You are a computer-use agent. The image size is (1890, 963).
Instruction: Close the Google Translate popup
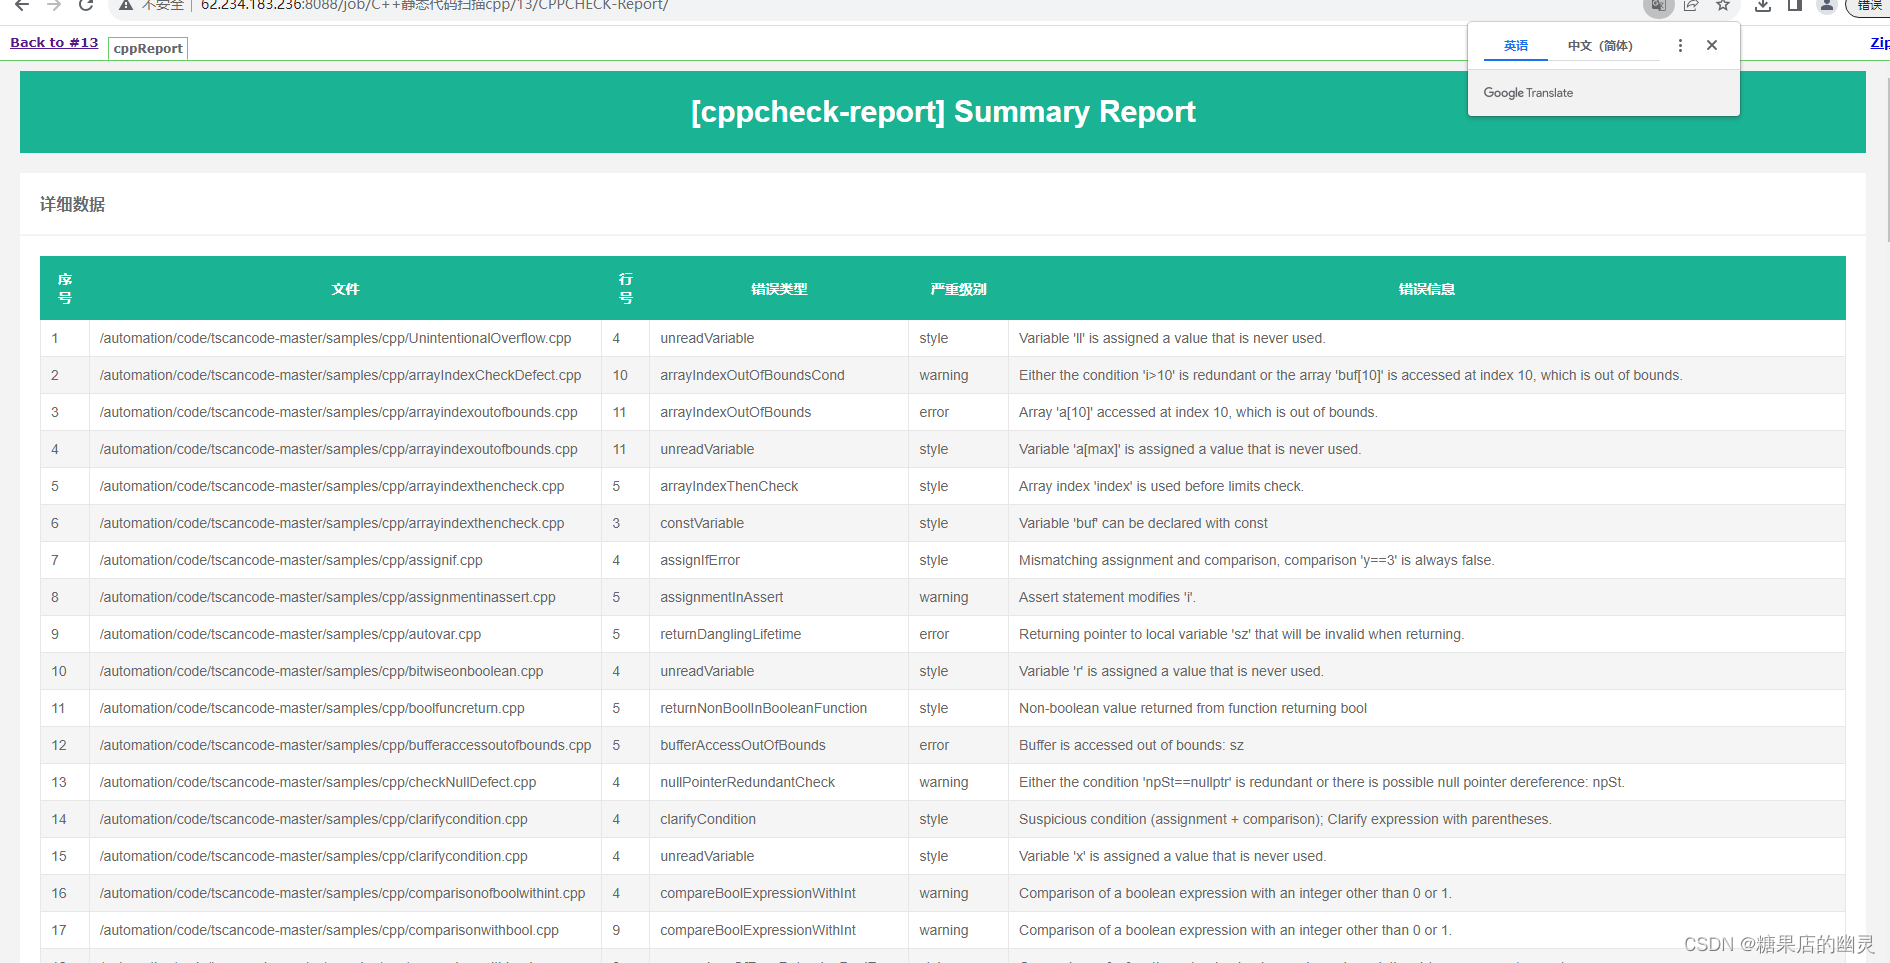pos(1712,45)
